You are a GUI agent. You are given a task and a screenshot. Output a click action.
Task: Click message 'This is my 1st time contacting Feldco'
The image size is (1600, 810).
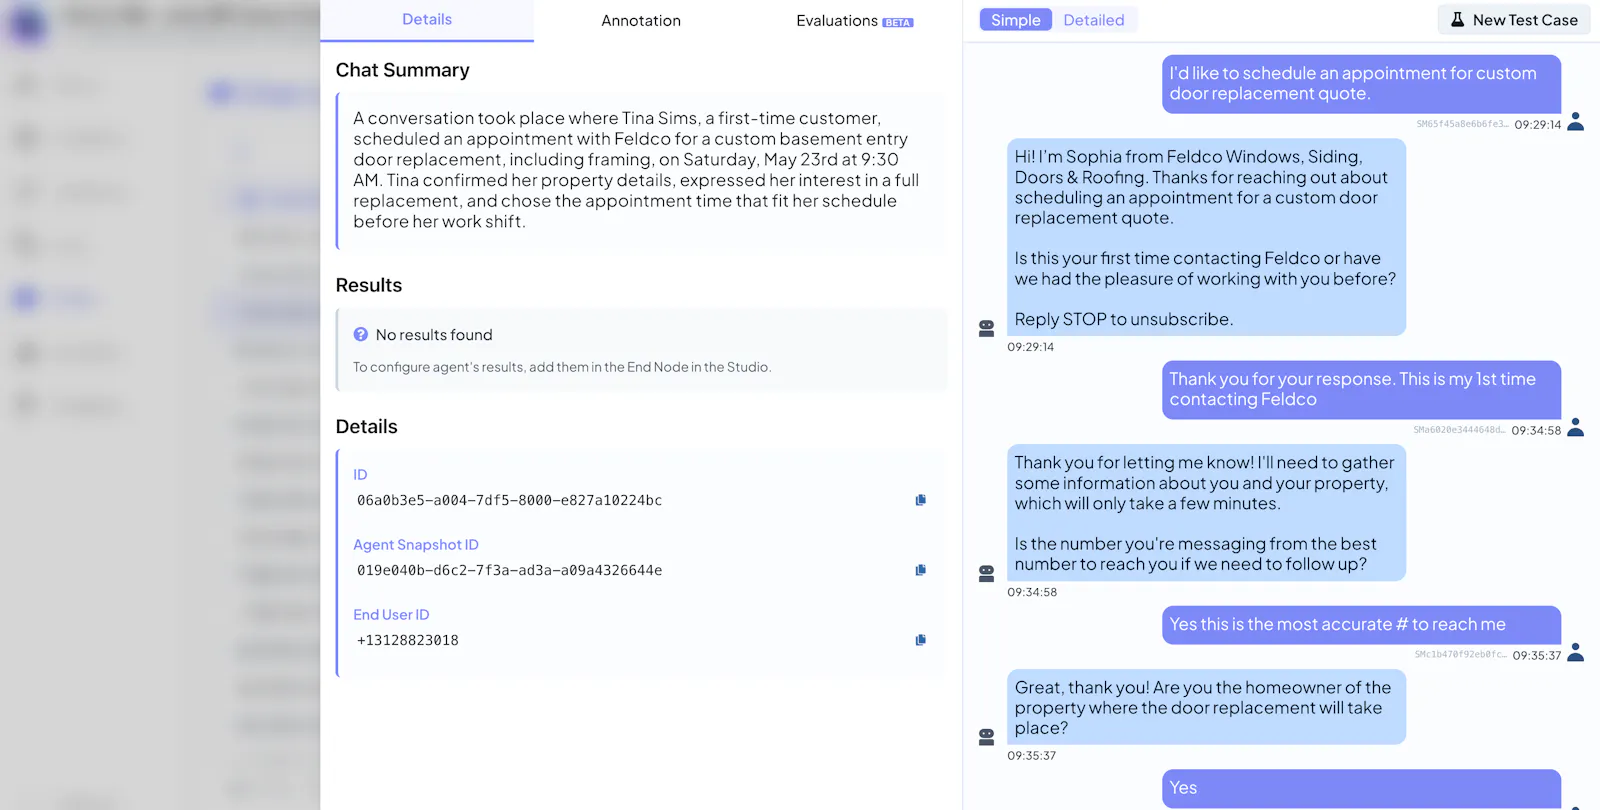(x=1361, y=390)
